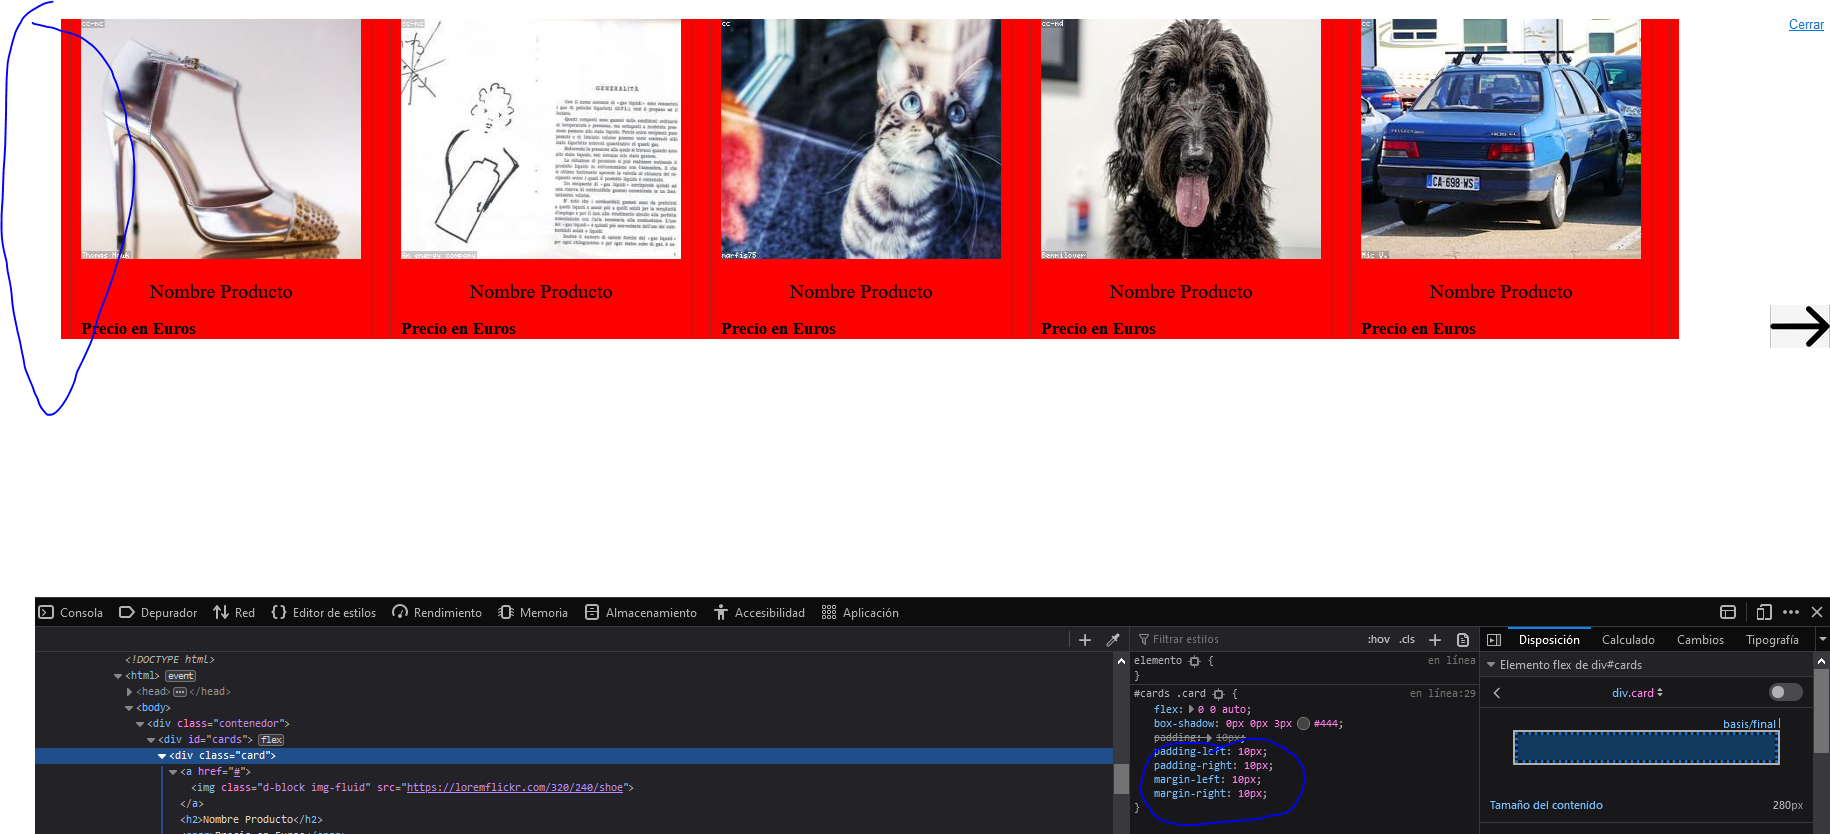Open the Aplicación panel

(x=860, y=612)
